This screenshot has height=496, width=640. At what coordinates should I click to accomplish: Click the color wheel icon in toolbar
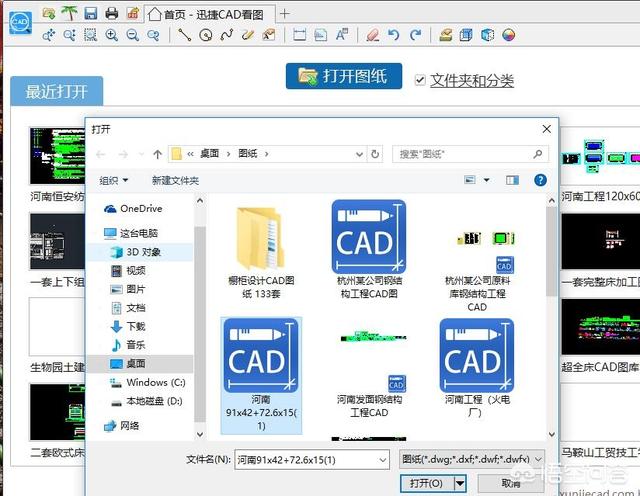coord(509,35)
